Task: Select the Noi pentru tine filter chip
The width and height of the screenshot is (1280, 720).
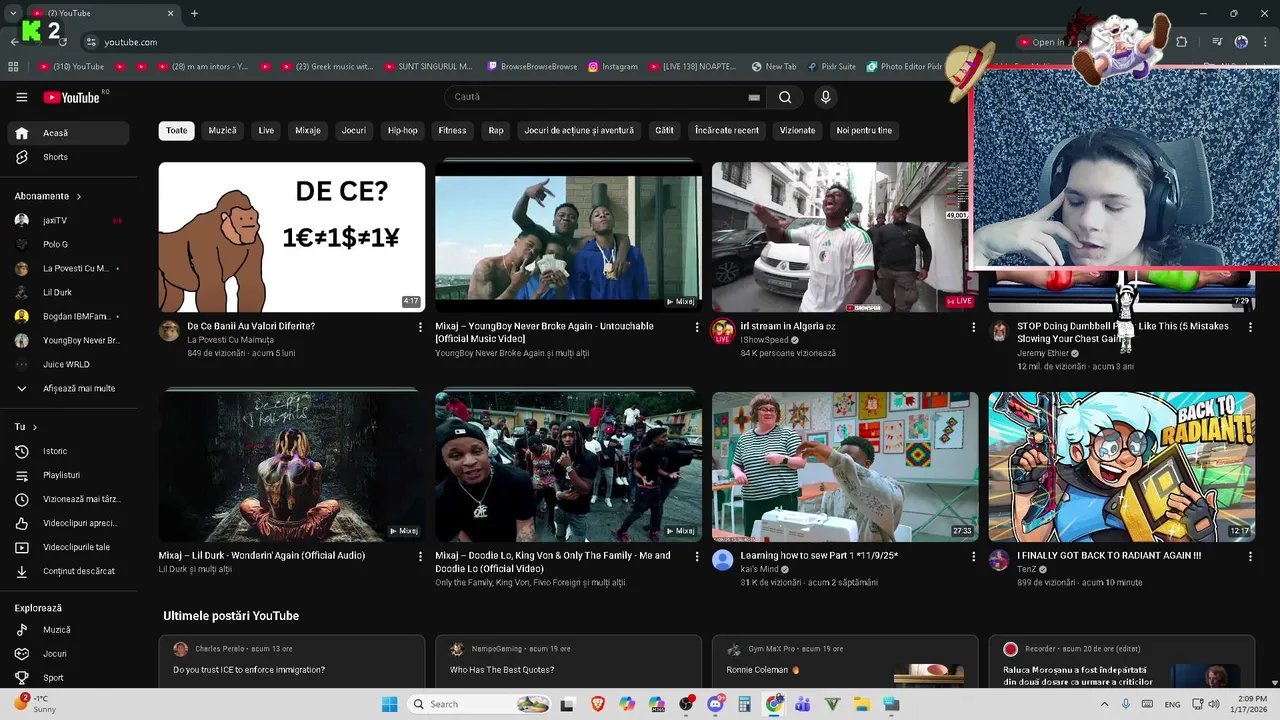Action: 864,131
